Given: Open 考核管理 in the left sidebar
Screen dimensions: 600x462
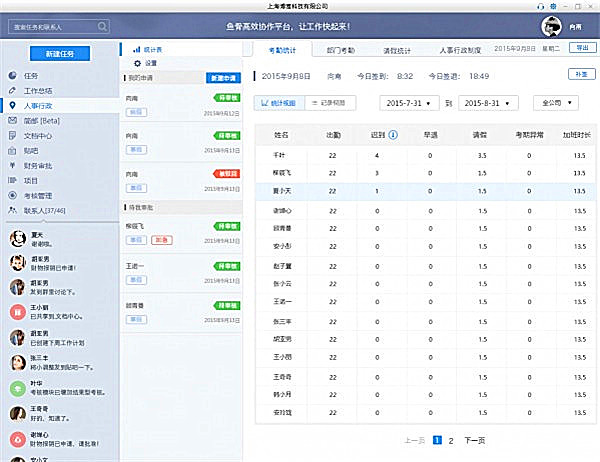Looking at the screenshot, I should coord(37,196).
